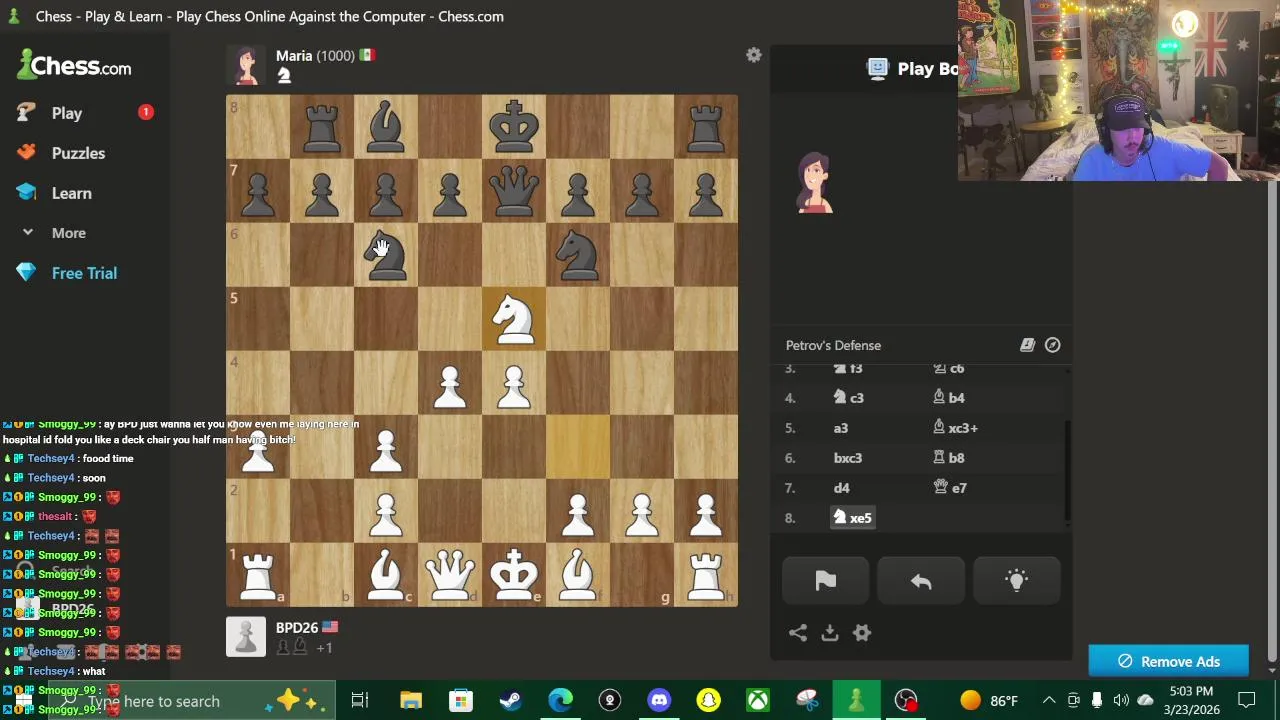Click the 86°F weather widget
This screenshot has height=720, width=1280.
(988, 700)
